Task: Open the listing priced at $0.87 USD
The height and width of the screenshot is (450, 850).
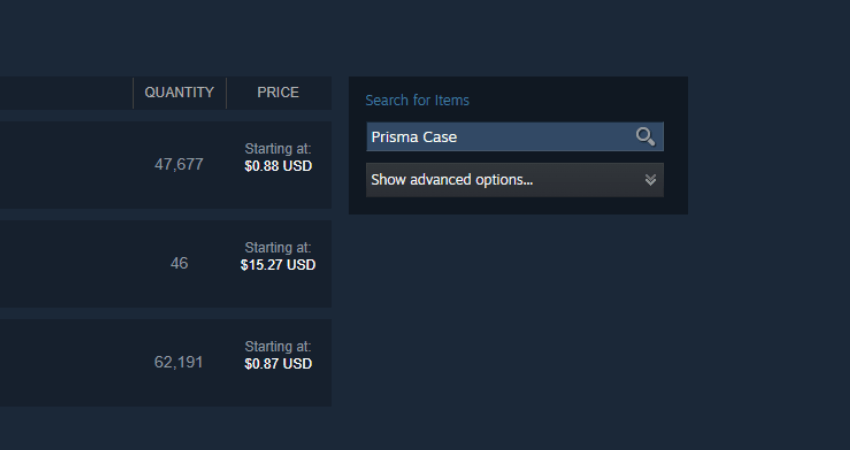Action: tap(278, 364)
